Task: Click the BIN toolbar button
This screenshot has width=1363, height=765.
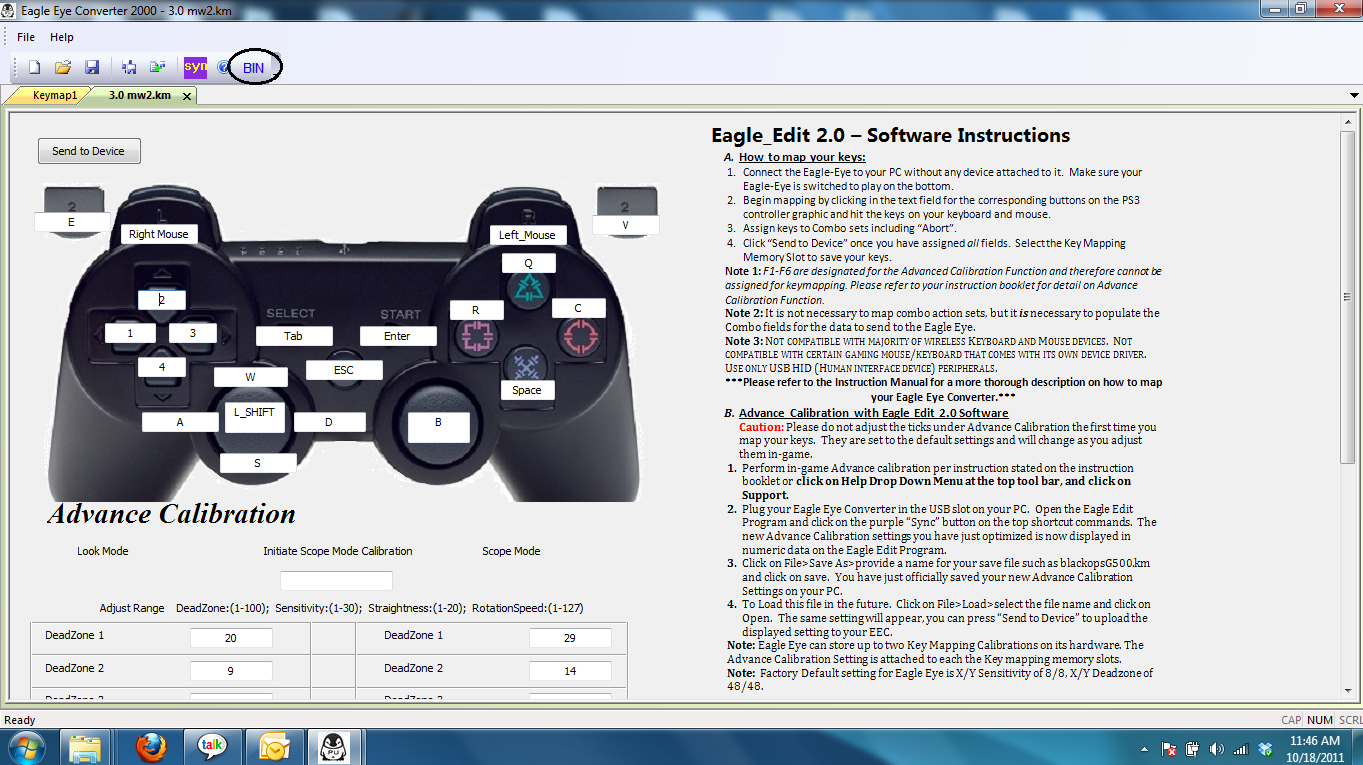Action: [254, 68]
